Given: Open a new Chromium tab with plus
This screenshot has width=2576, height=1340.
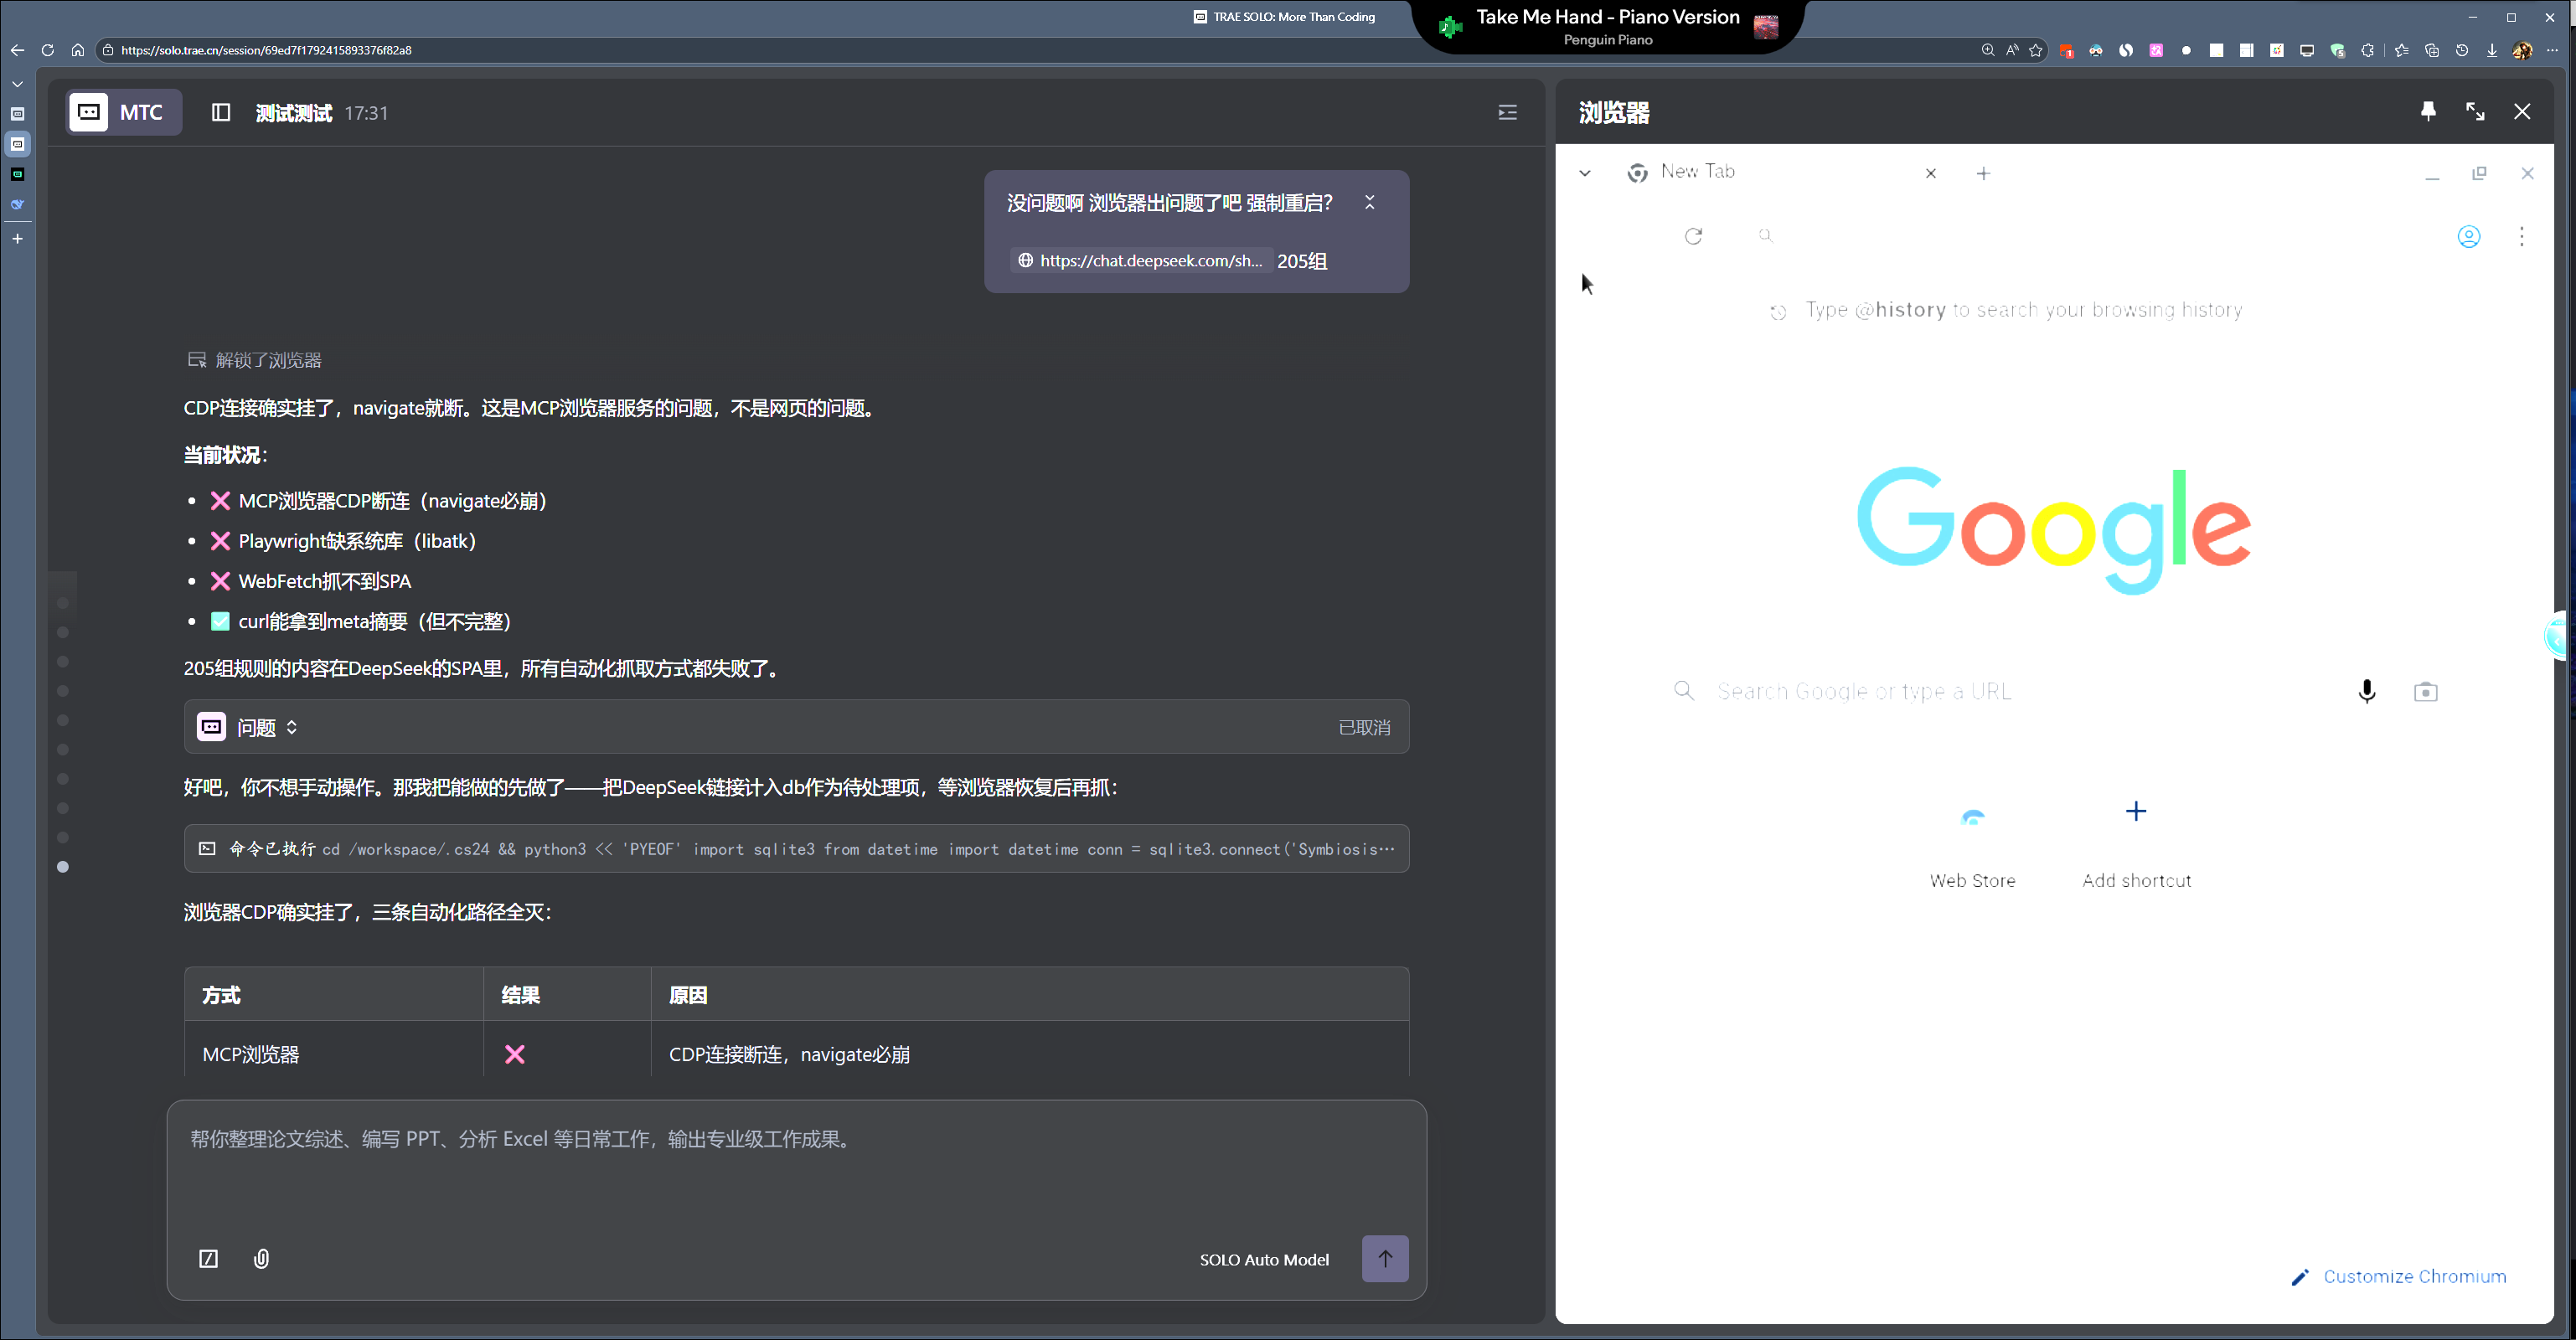Looking at the screenshot, I should [x=1983, y=173].
